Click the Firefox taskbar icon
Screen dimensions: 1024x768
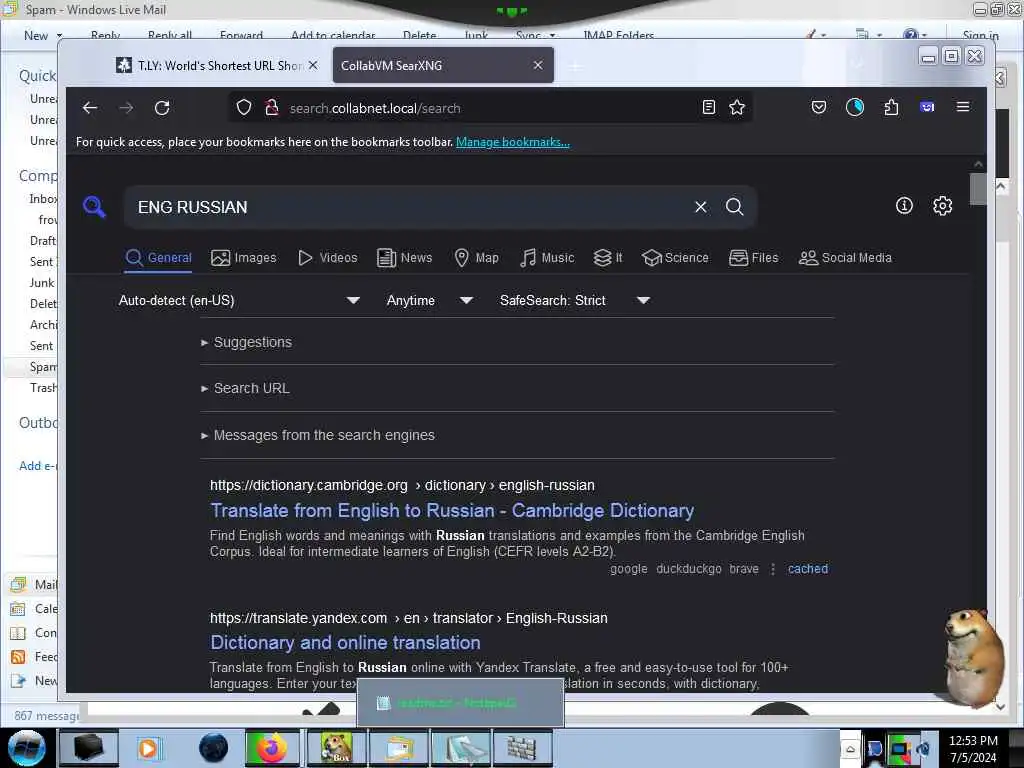coord(272,748)
